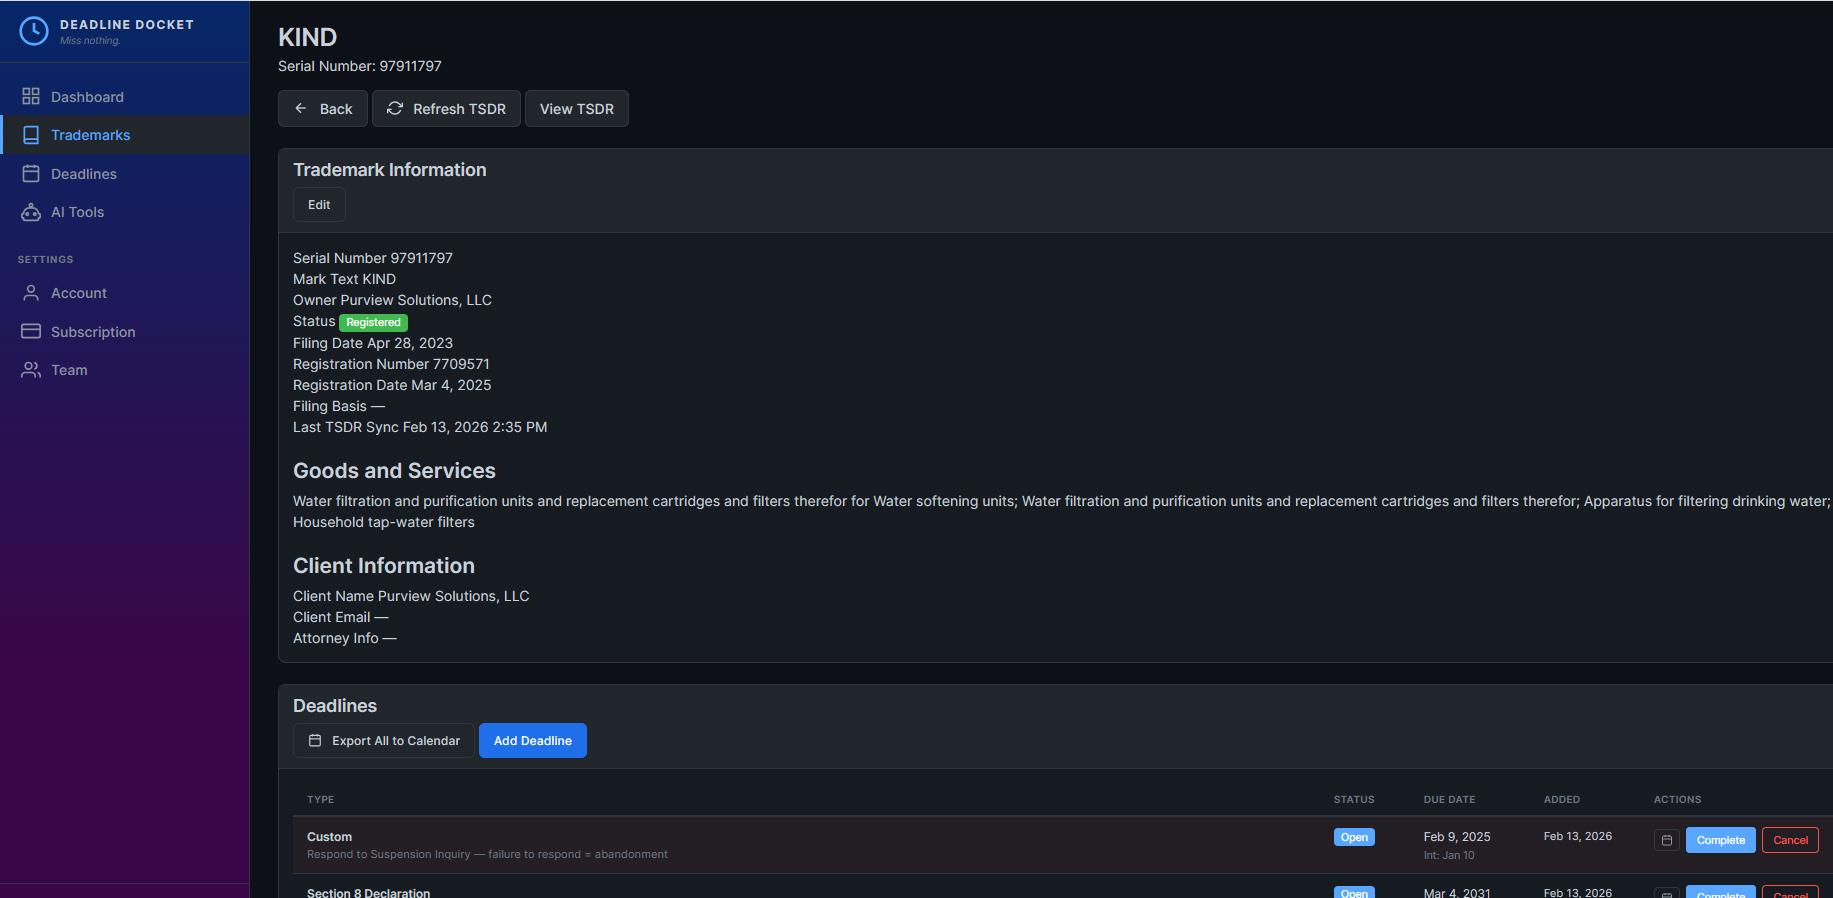This screenshot has width=1833, height=898.
Task: Click View TSDR button
Action: pos(576,109)
